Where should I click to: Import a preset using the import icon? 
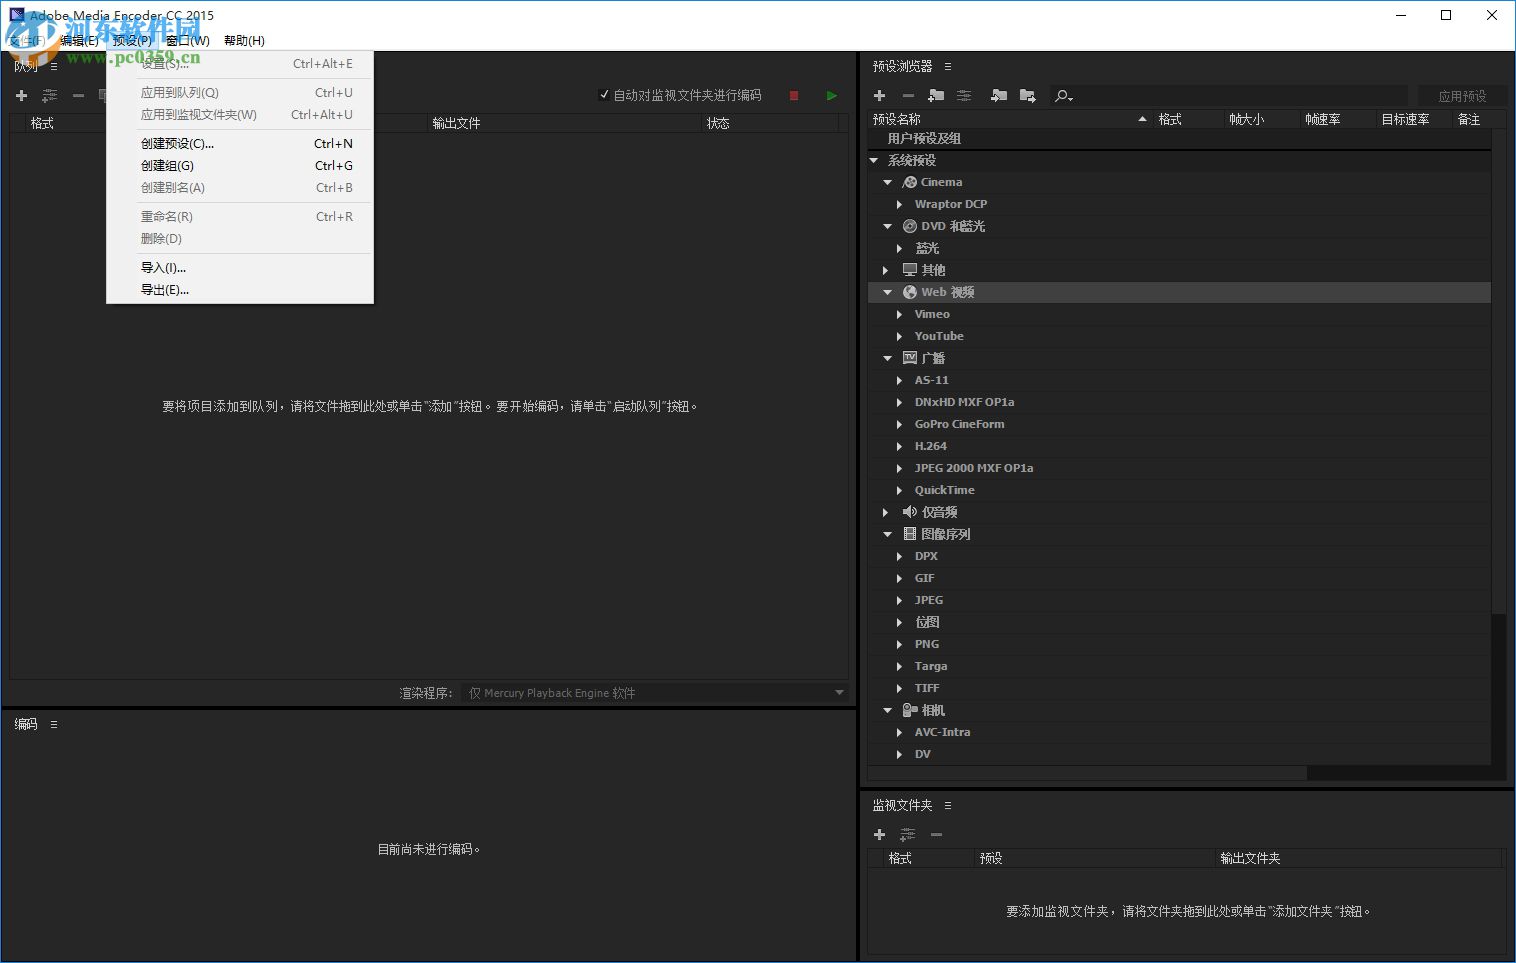tap(998, 95)
